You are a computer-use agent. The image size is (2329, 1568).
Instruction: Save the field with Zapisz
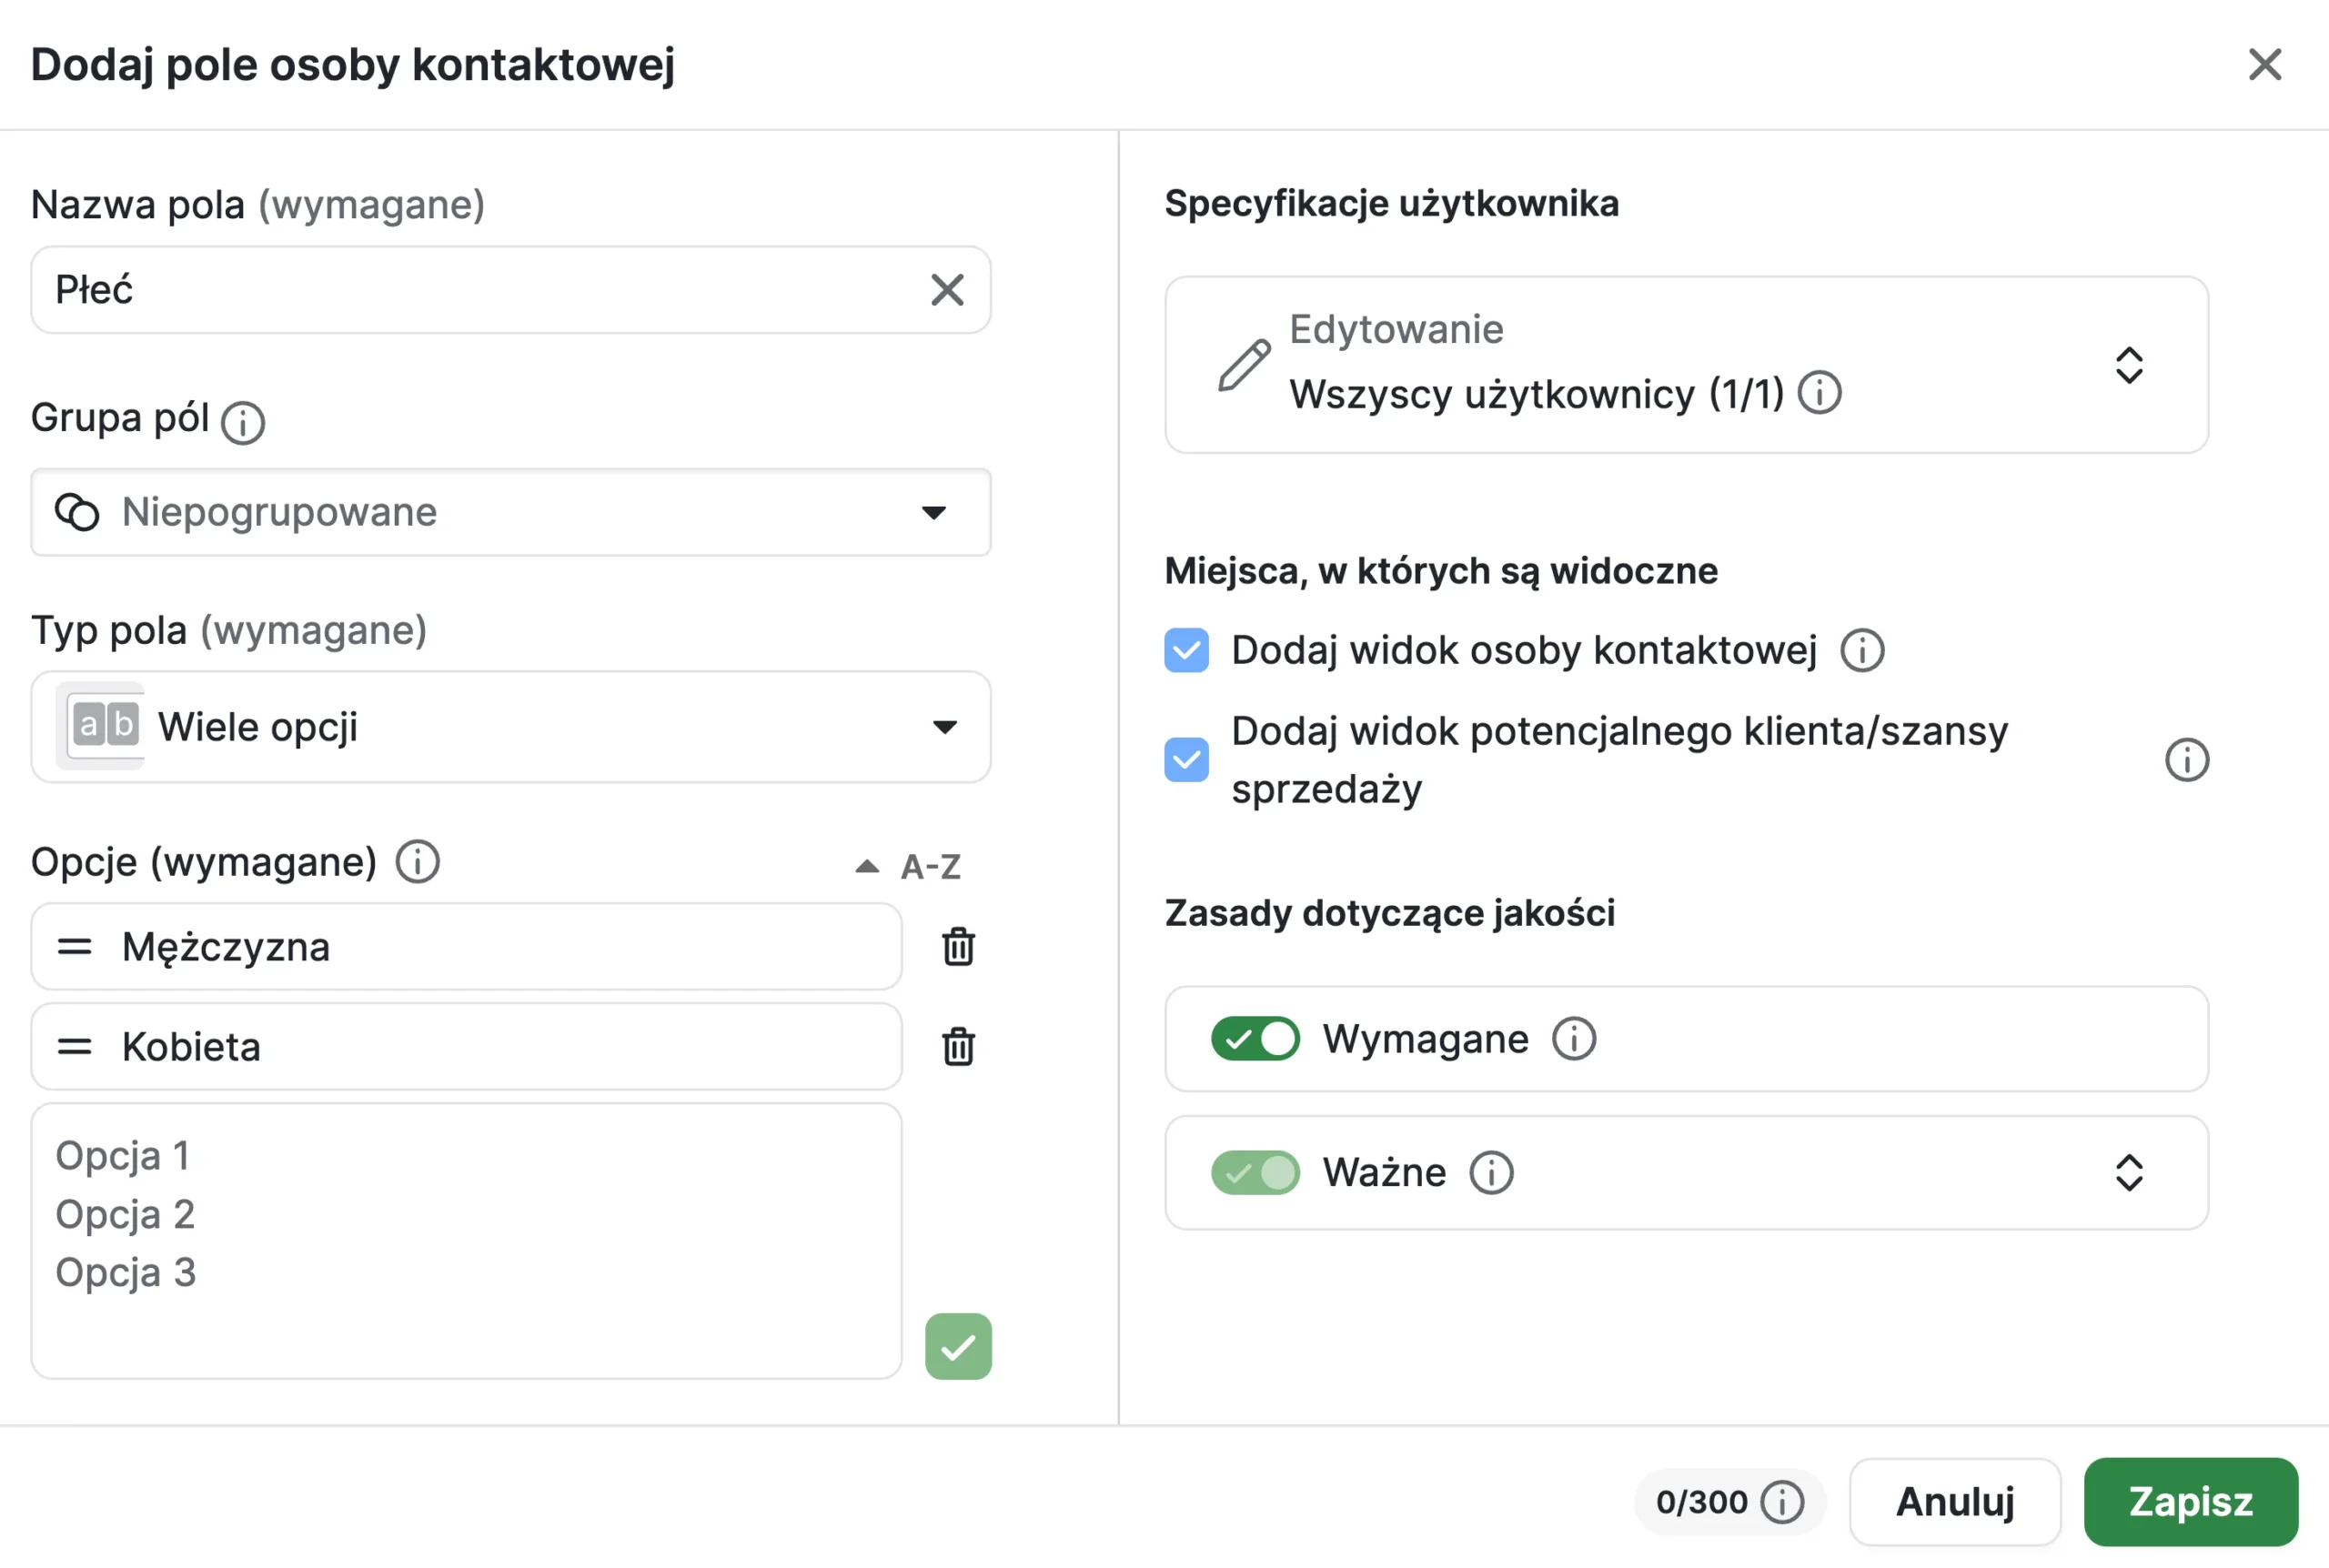[2191, 1502]
